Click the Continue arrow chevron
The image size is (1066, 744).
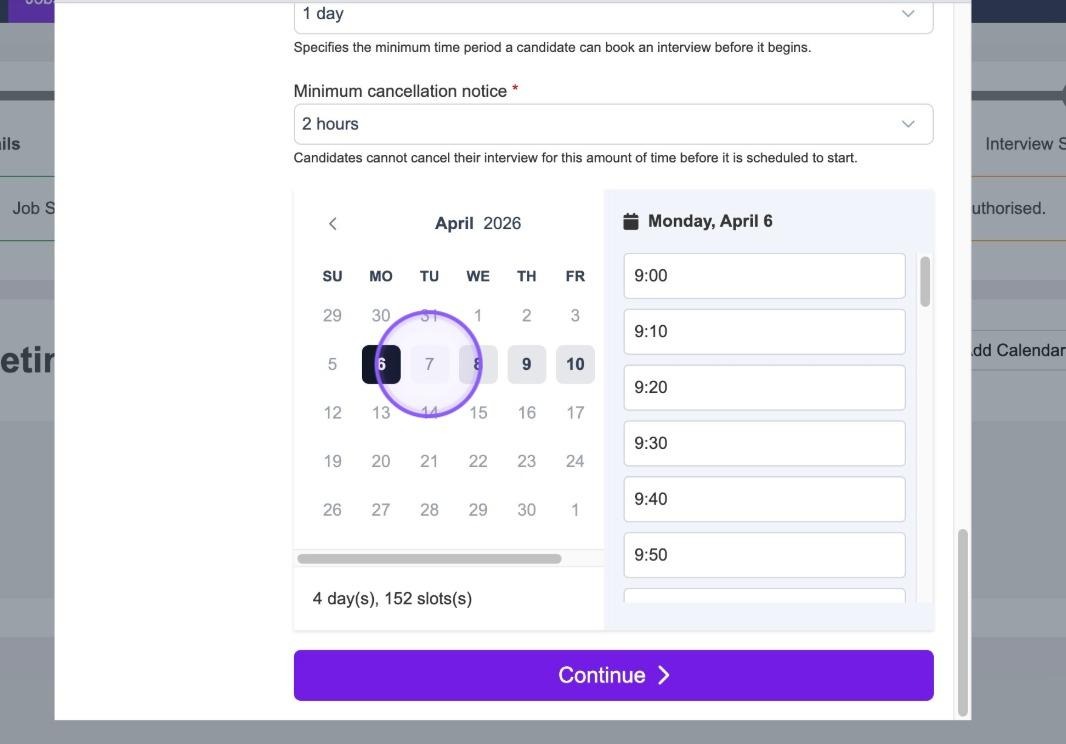tap(663, 676)
